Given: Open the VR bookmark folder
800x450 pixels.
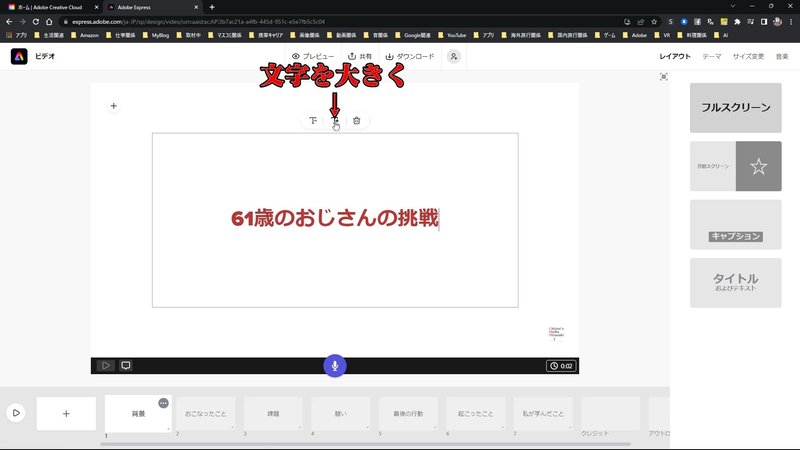Looking at the screenshot, I should tap(662, 35).
